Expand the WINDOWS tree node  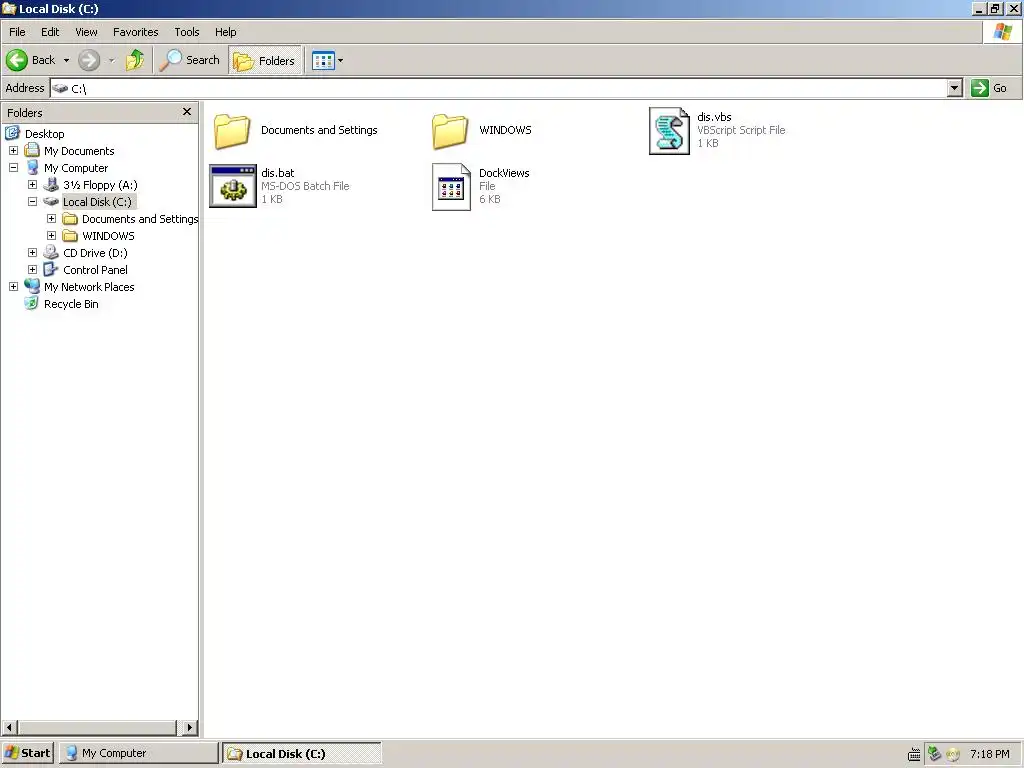pyautogui.click(x=51, y=236)
